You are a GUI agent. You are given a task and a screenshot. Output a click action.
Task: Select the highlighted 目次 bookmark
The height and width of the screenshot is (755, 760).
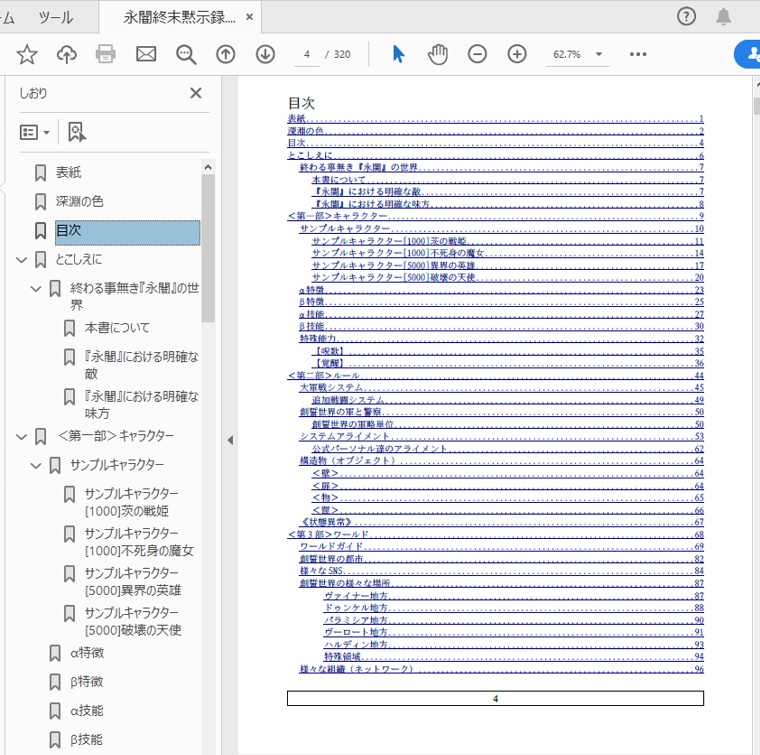(127, 232)
